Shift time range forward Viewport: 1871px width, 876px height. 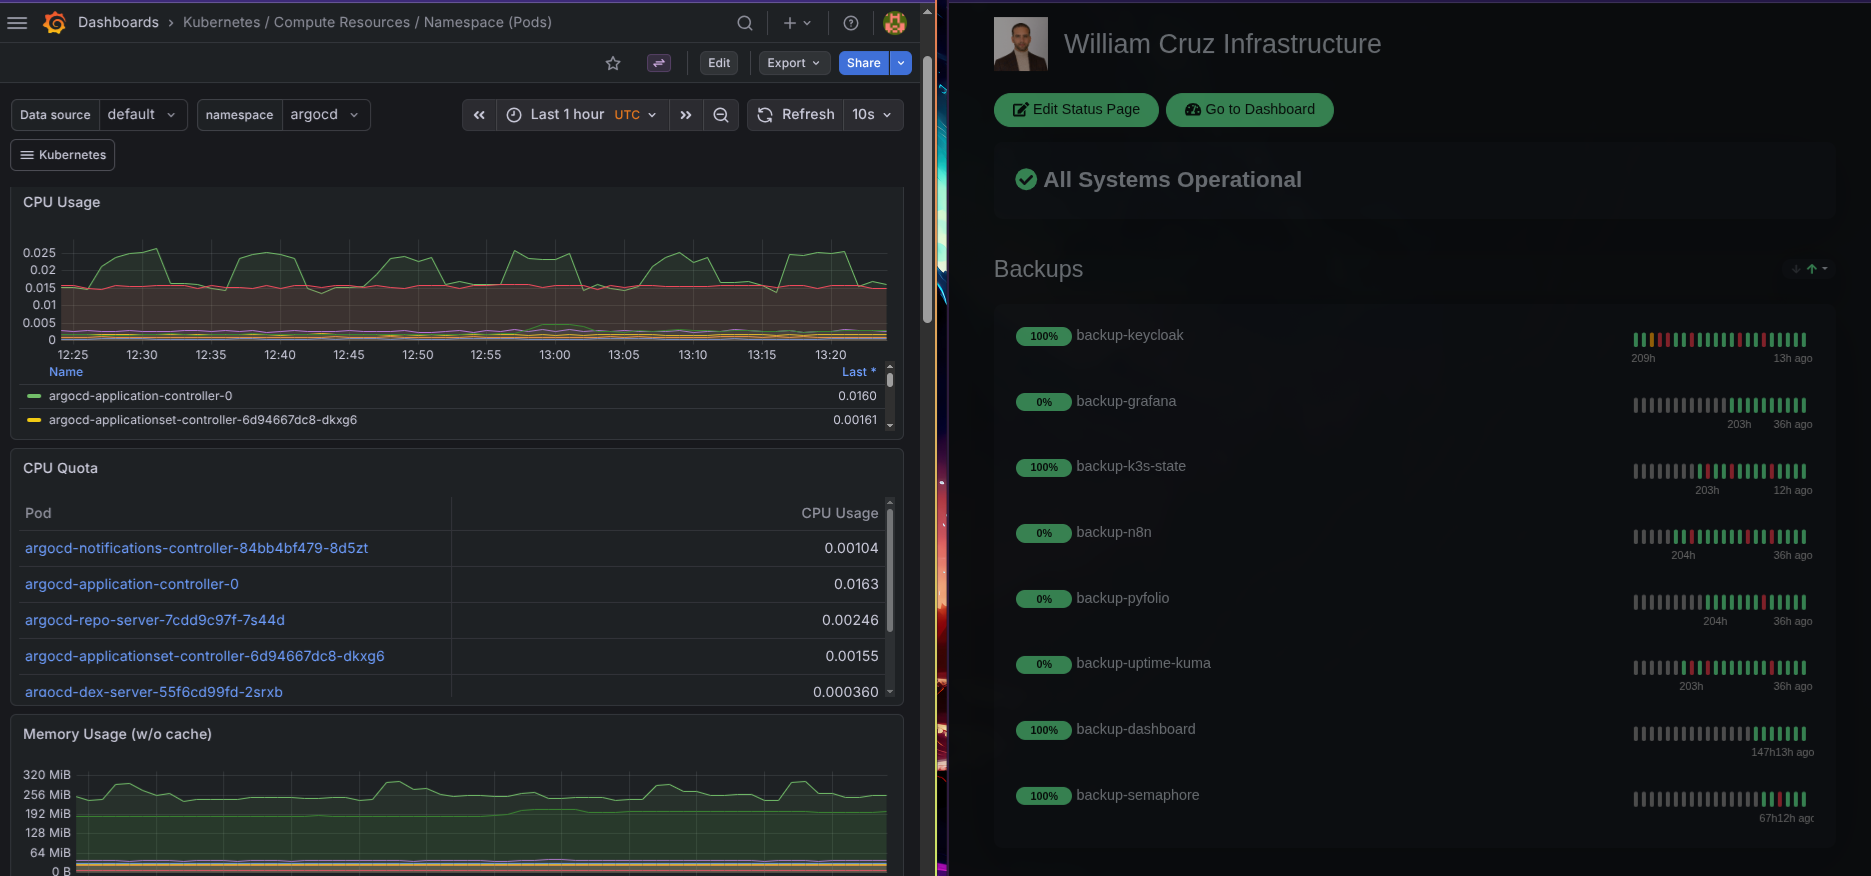click(x=685, y=115)
